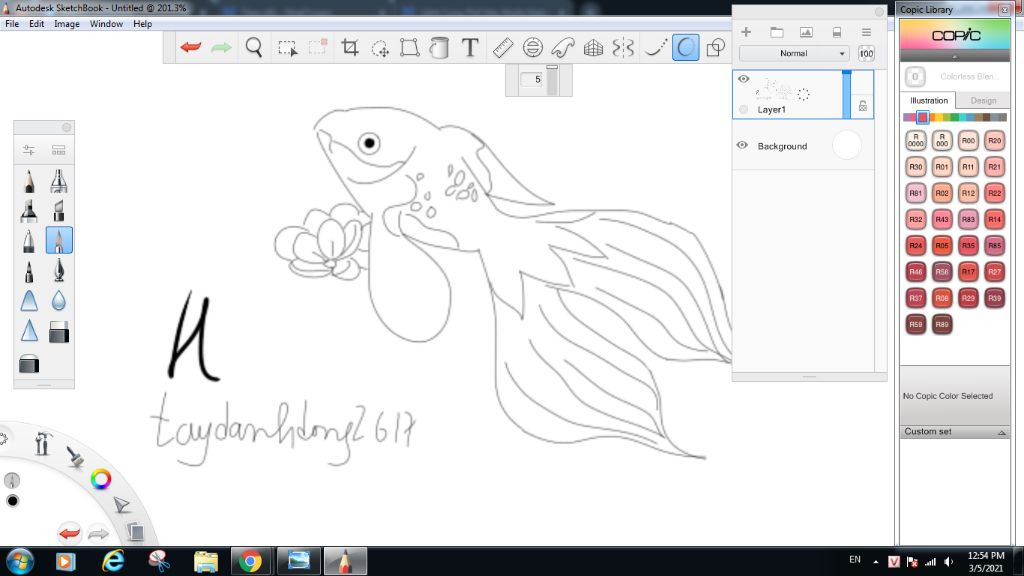The height and width of the screenshot is (576, 1024).
Task: Select the water drop smear brush
Action: coord(59,300)
